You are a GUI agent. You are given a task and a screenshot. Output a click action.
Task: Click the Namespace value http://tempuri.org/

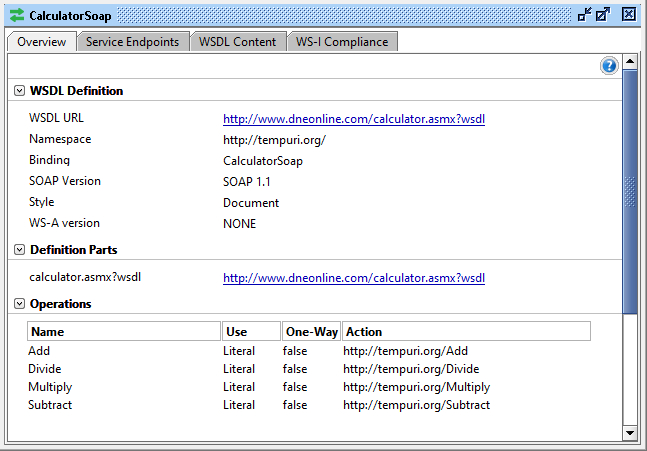tap(274, 140)
